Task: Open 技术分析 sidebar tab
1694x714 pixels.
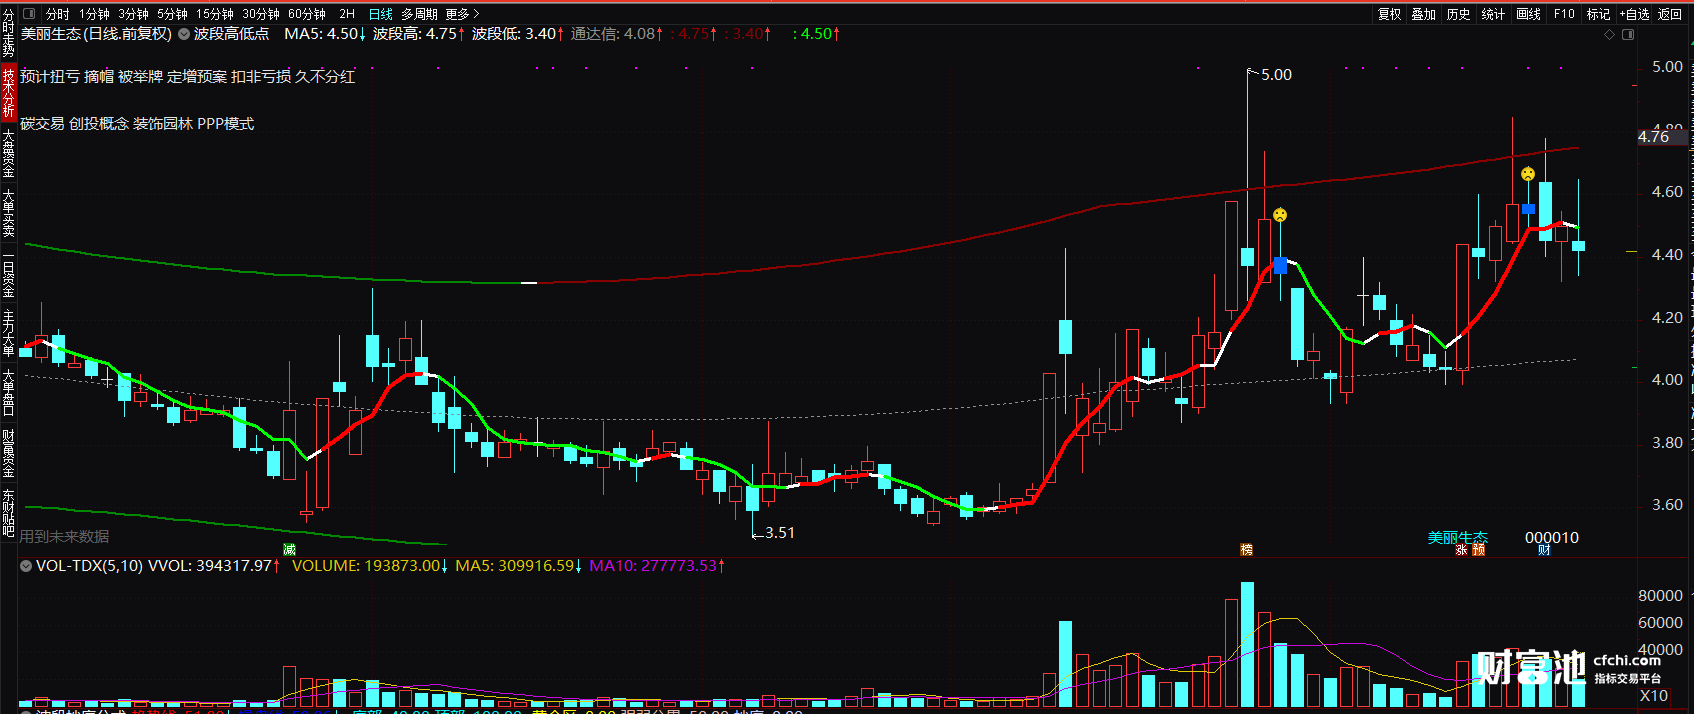Action: click(8, 93)
